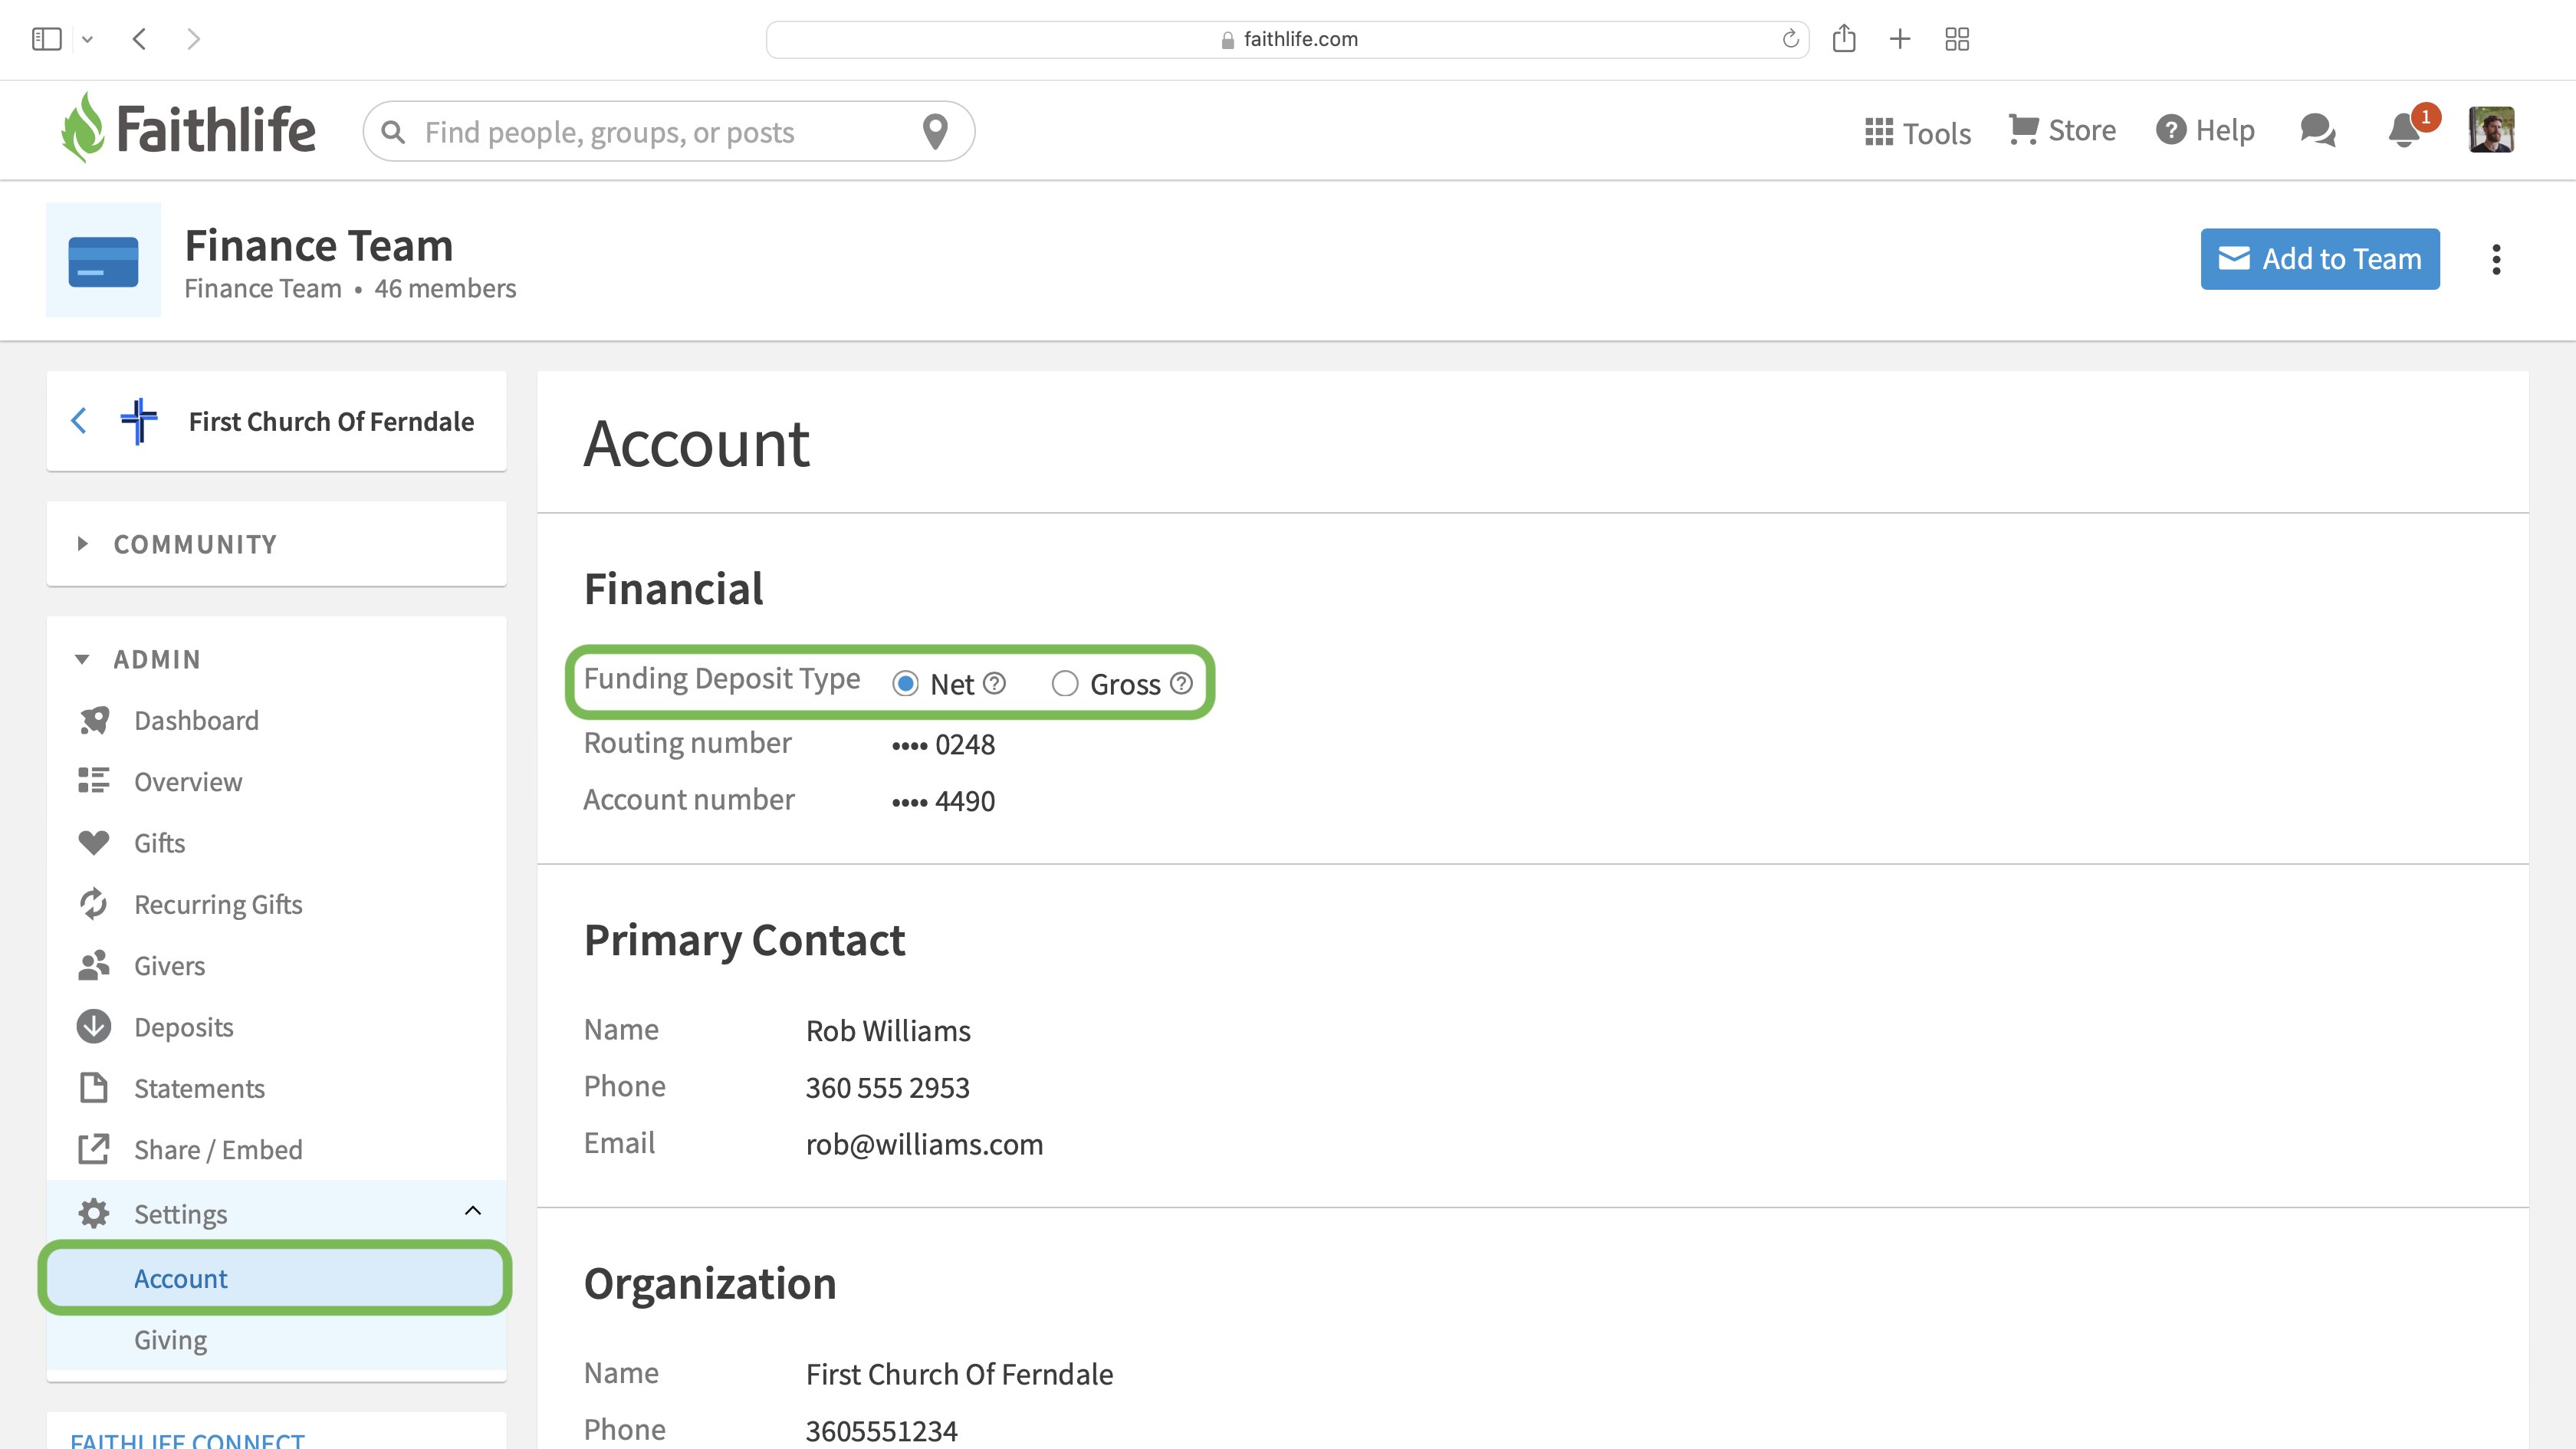Click the Dashboard rocket icon

tap(94, 720)
